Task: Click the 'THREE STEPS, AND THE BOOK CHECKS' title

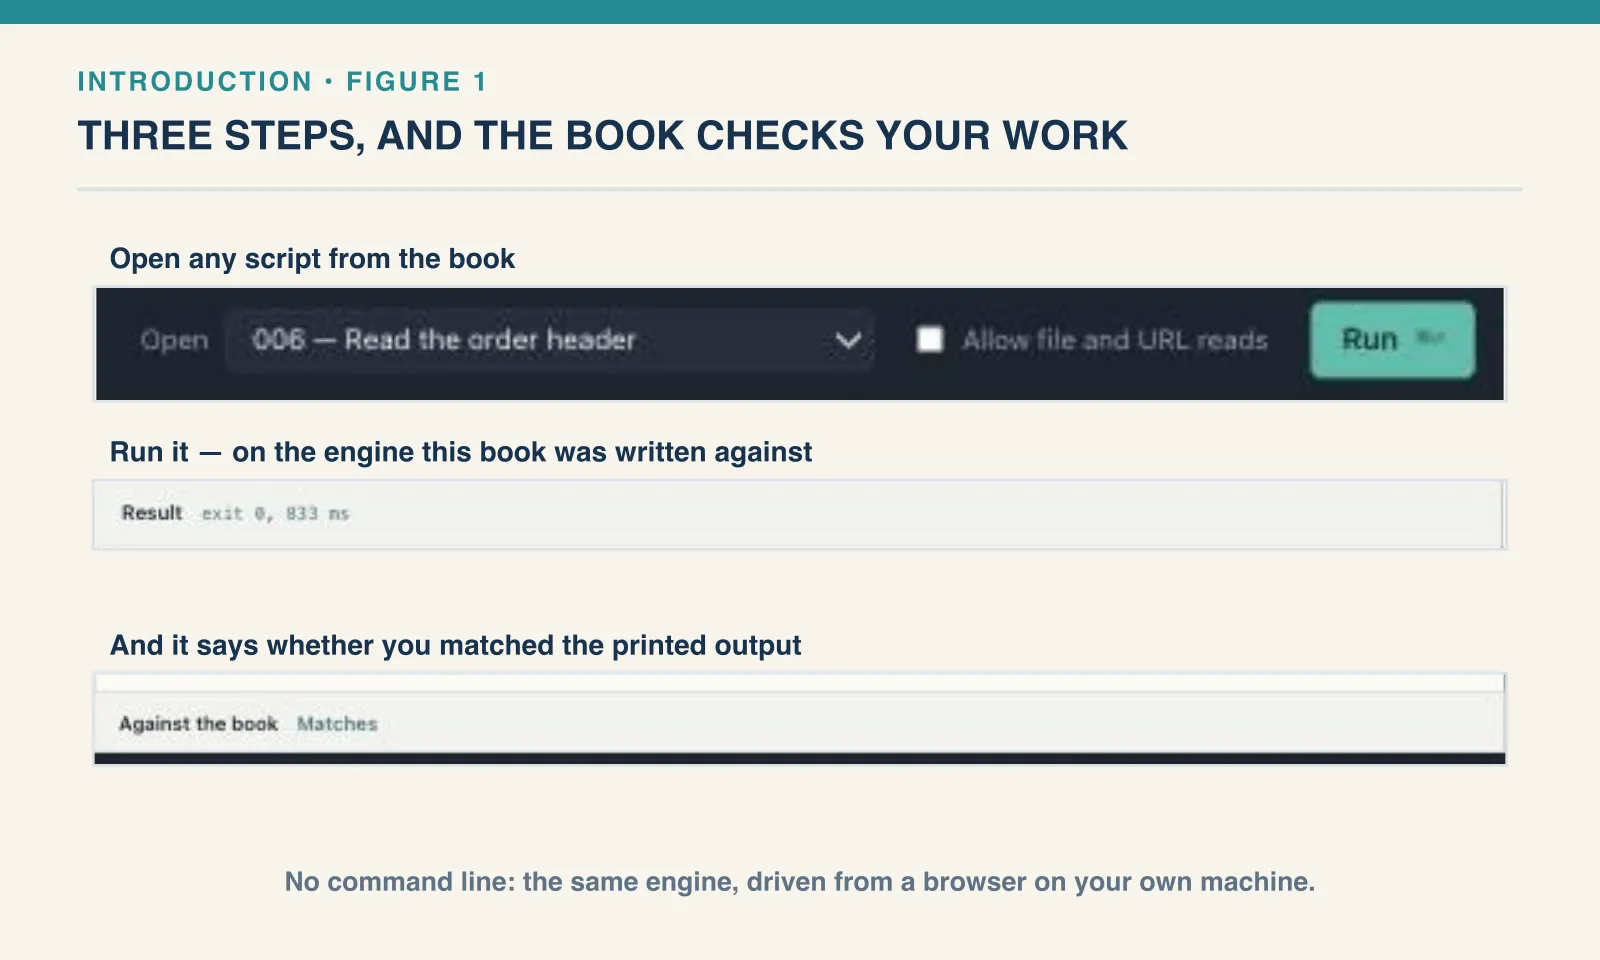Action: tap(603, 136)
